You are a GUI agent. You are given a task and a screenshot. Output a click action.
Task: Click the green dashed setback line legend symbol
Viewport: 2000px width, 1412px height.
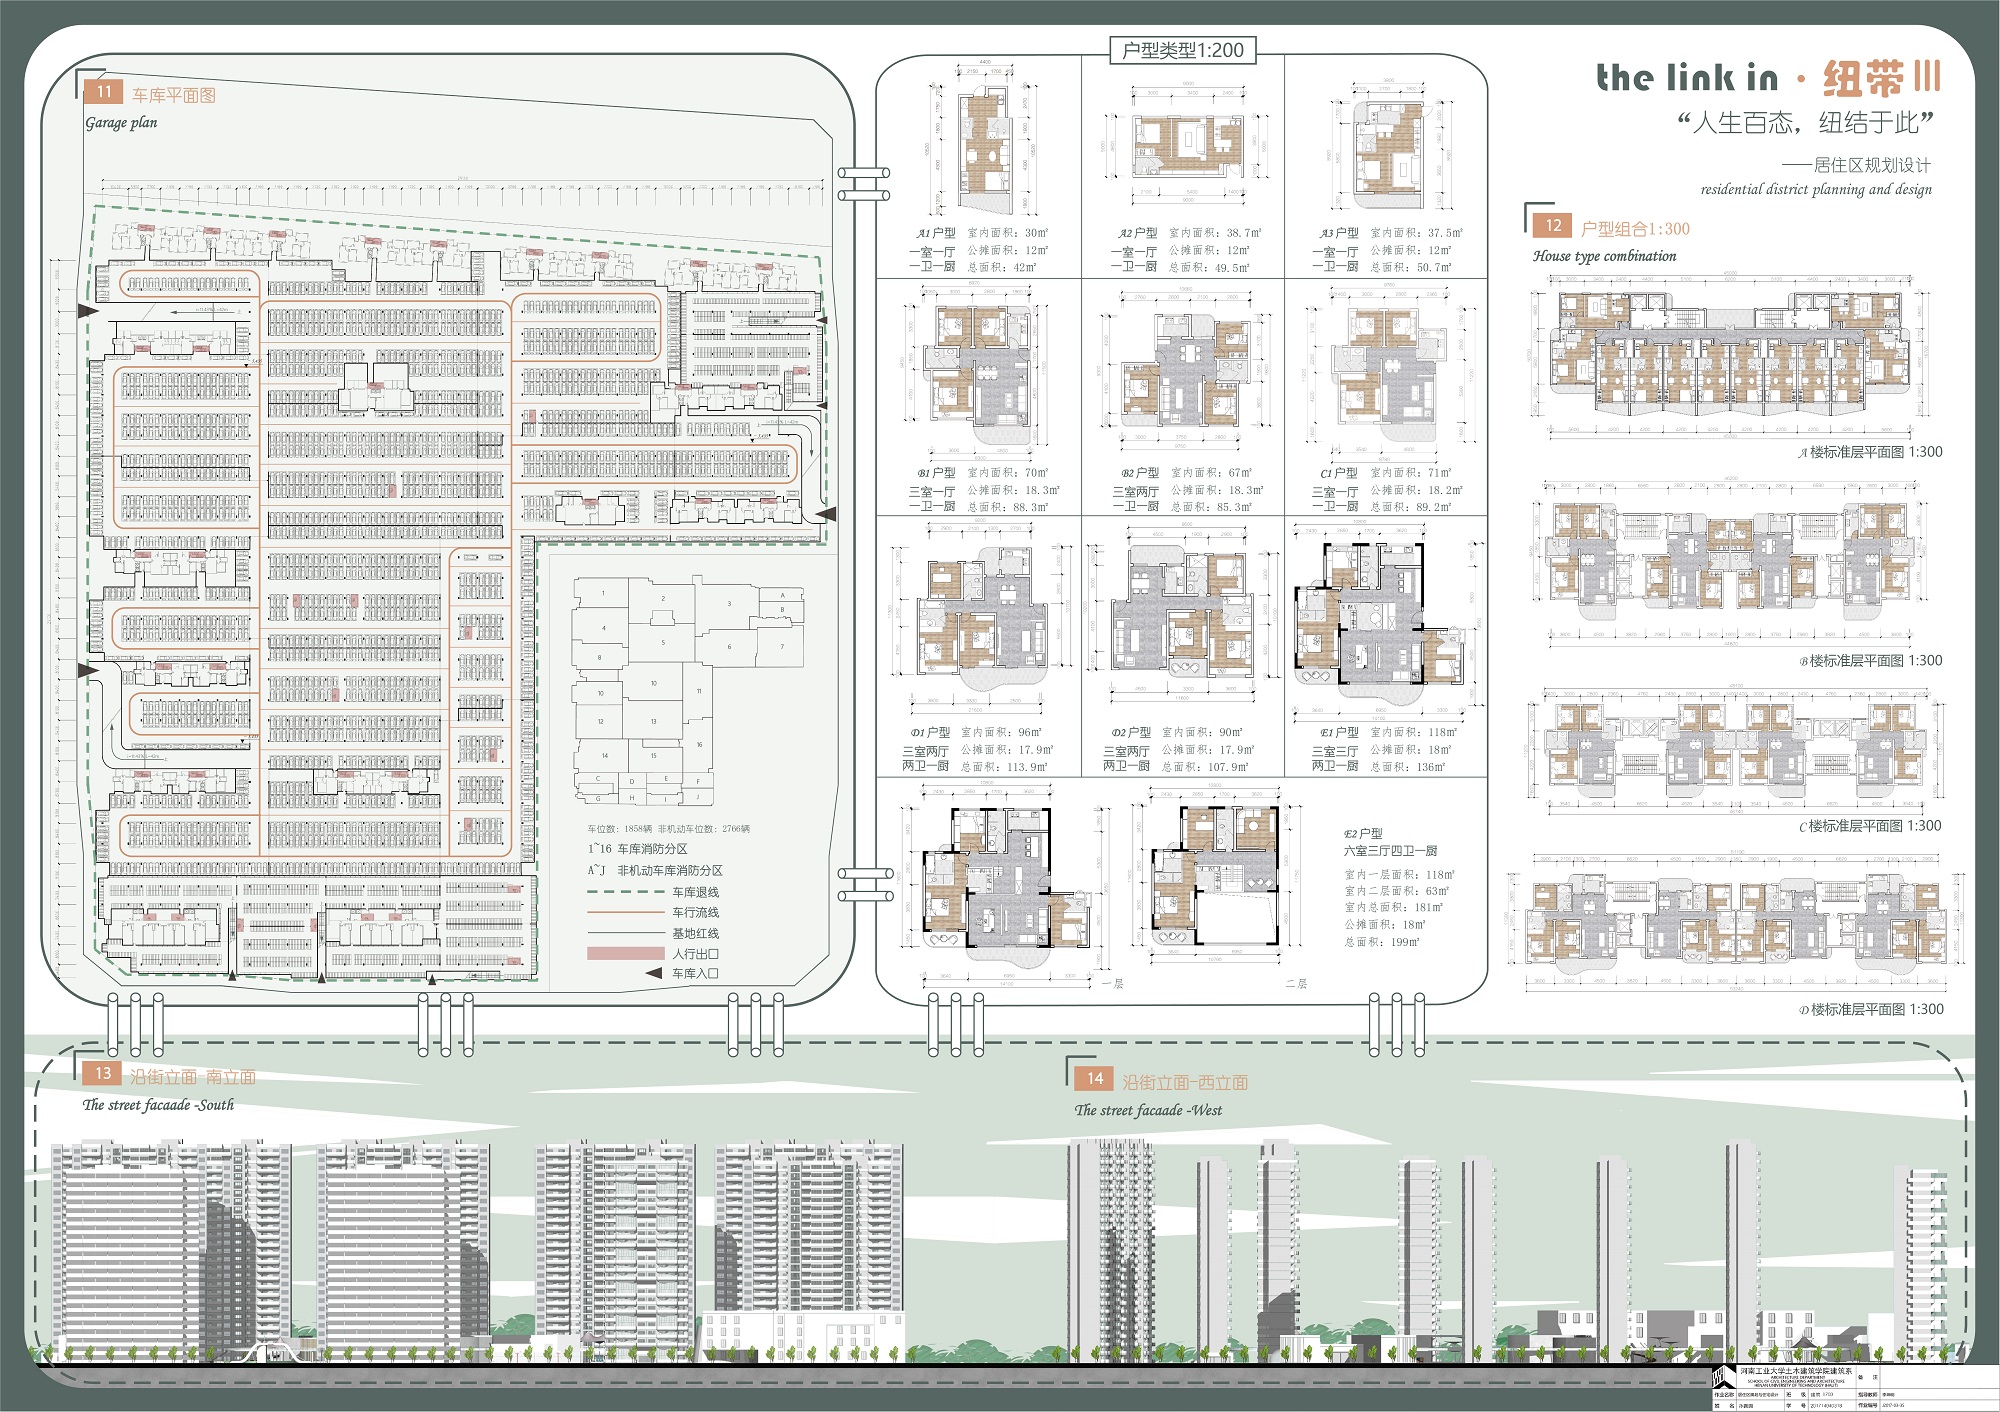(x=625, y=892)
